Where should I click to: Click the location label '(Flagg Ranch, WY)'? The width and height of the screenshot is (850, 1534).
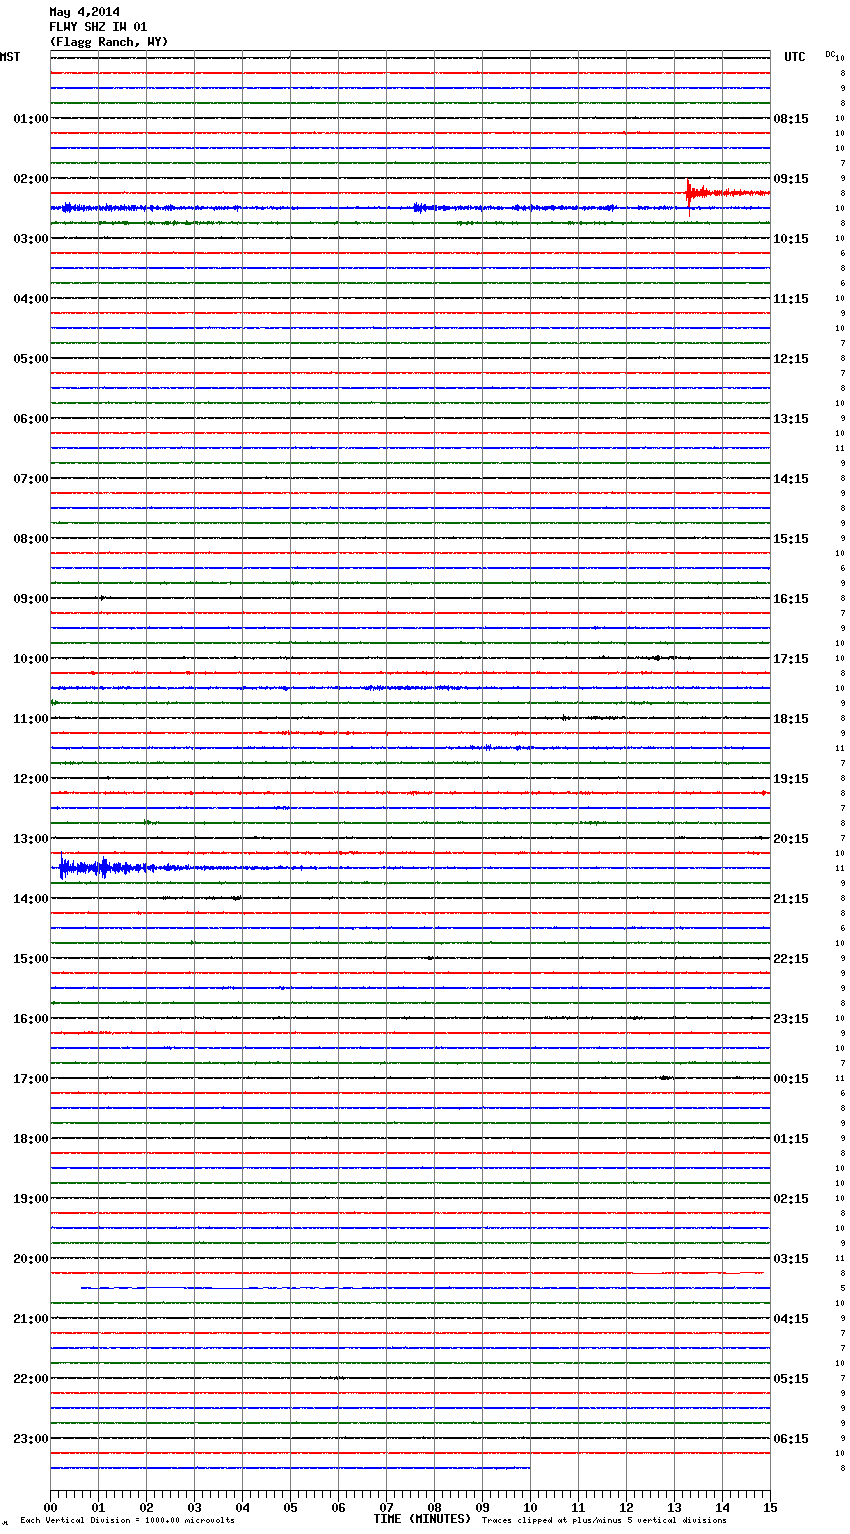click(x=109, y=42)
